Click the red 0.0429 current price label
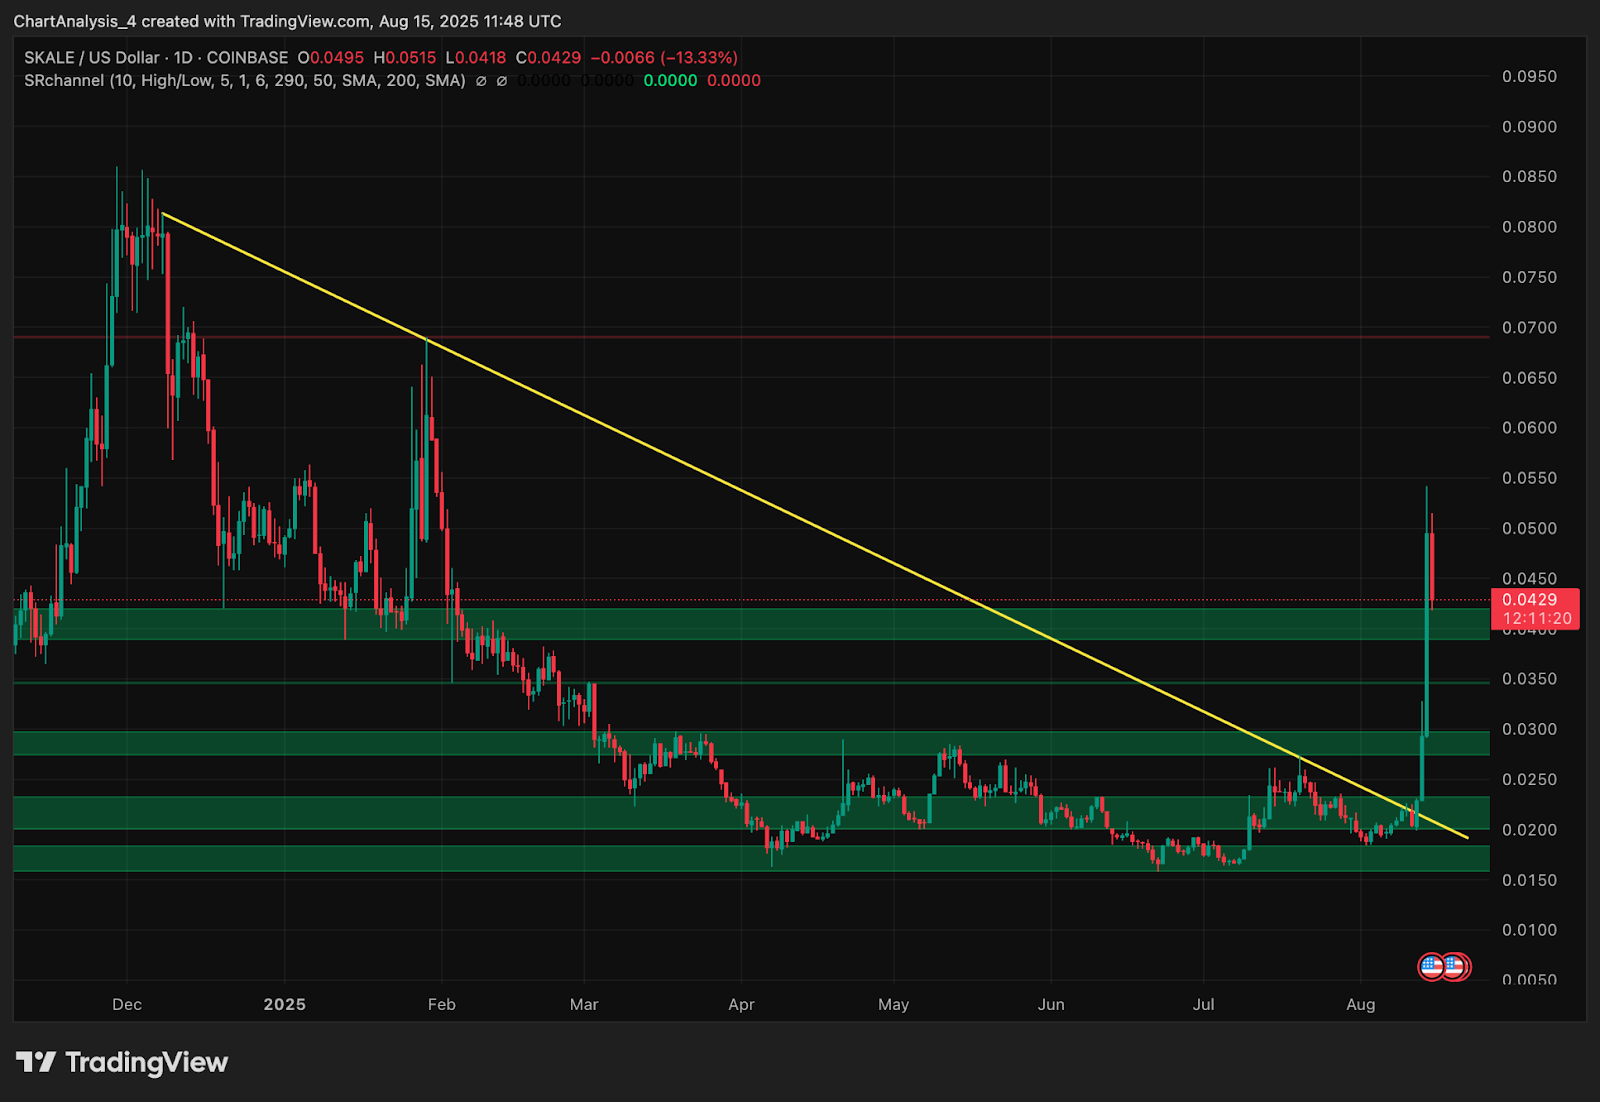 (1530, 600)
